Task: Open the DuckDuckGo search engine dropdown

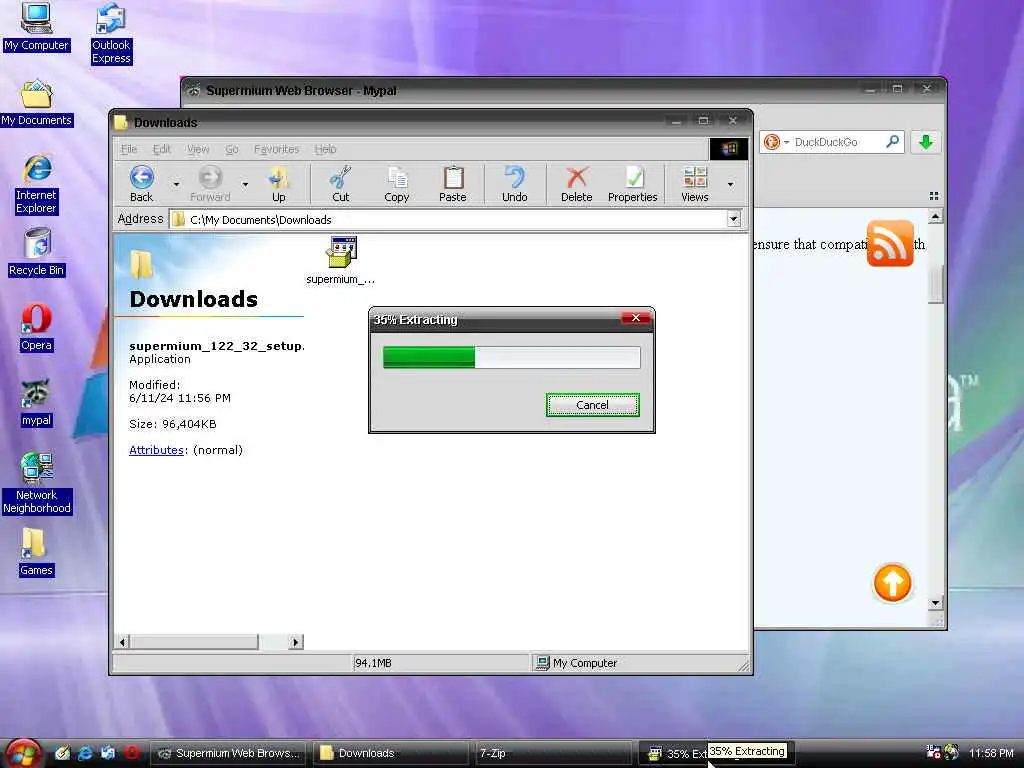Action: tap(786, 142)
